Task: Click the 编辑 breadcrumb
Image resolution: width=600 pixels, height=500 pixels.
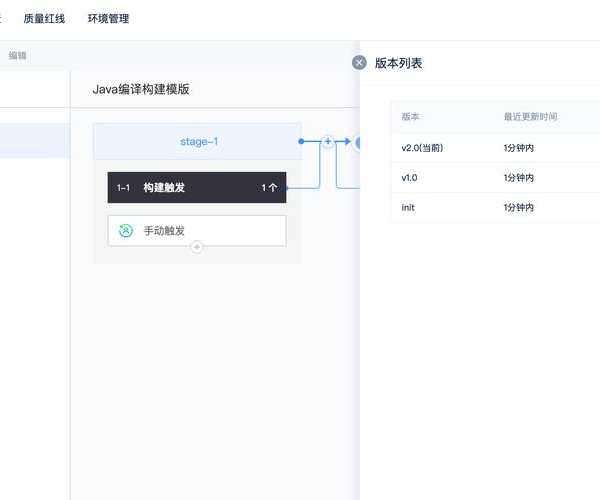Action: click(x=18, y=56)
